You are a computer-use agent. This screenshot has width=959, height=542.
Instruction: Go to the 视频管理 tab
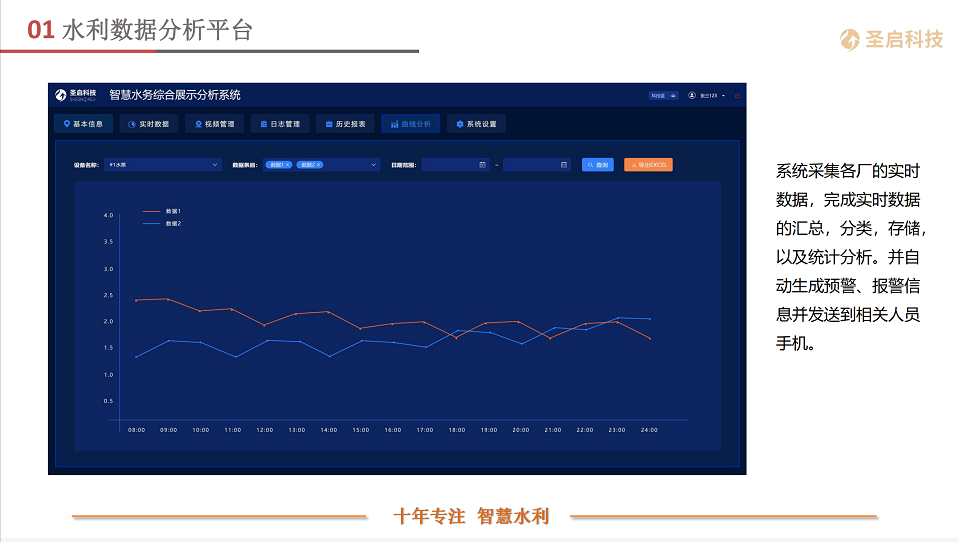click(x=214, y=124)
